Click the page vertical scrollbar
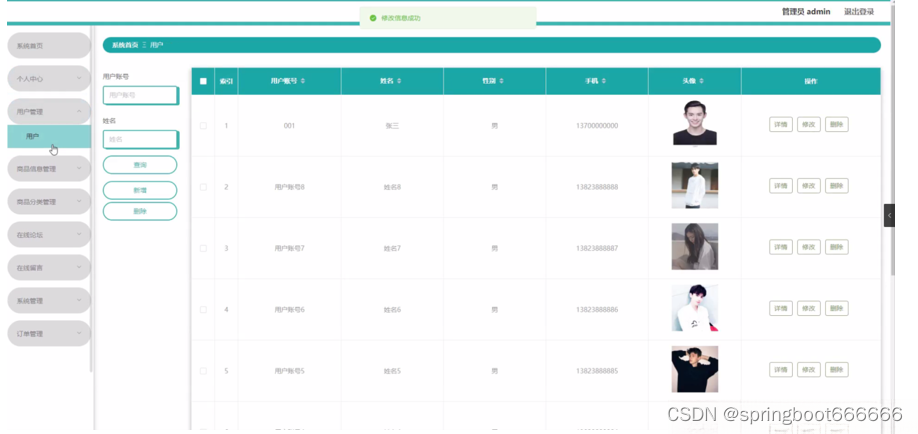The width and height of the screenshot is (918, 434). 892,141
